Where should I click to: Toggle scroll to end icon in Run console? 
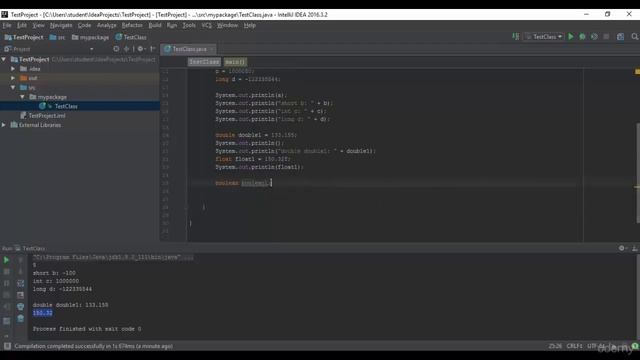[x=20, y=295]
